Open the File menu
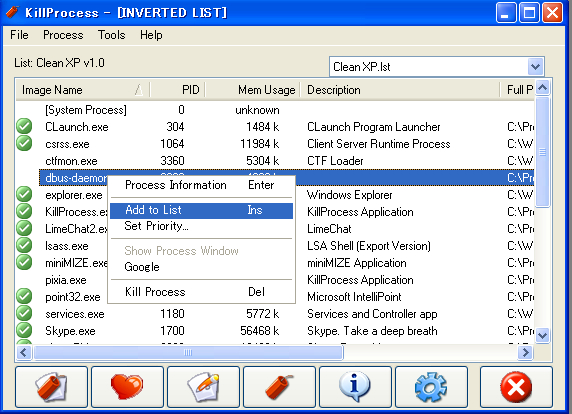The image size is (572, 414). (x=19, y=35)
